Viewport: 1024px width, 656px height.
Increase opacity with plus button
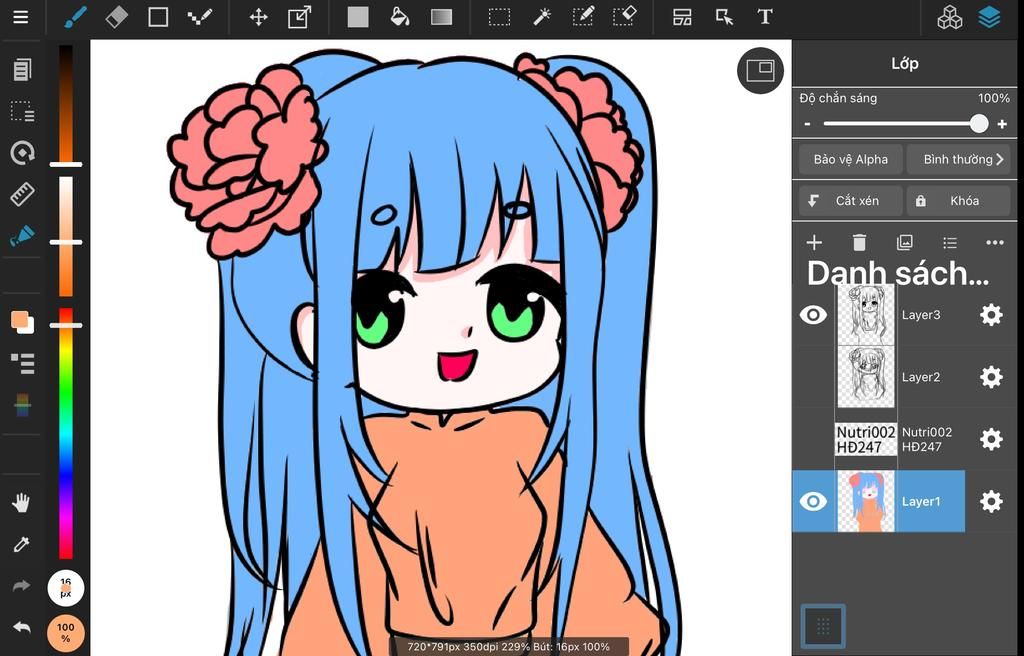pos(1002,123)
